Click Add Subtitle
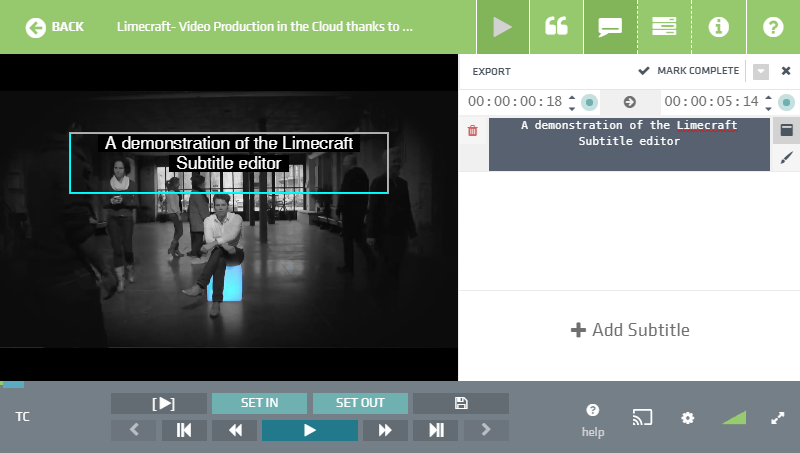This screenshot has width=800, height=453. [x=630, y=330]
